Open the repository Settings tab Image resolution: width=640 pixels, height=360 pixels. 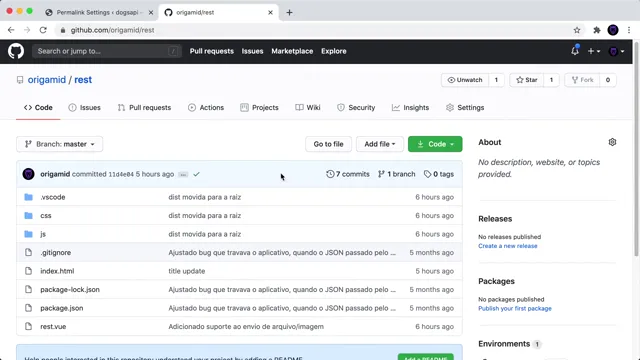click(x=465, y=108)
